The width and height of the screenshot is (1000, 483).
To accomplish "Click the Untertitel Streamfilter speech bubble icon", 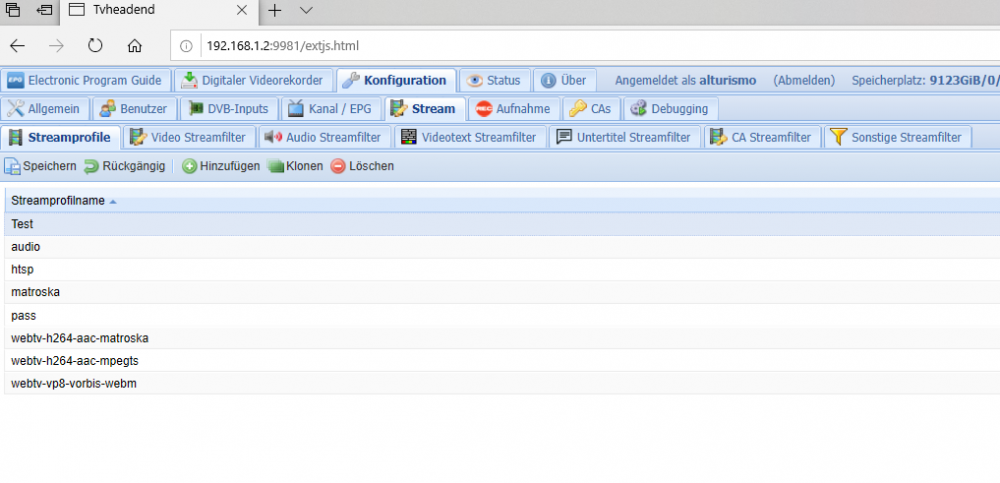I will [x=564, y=137].
